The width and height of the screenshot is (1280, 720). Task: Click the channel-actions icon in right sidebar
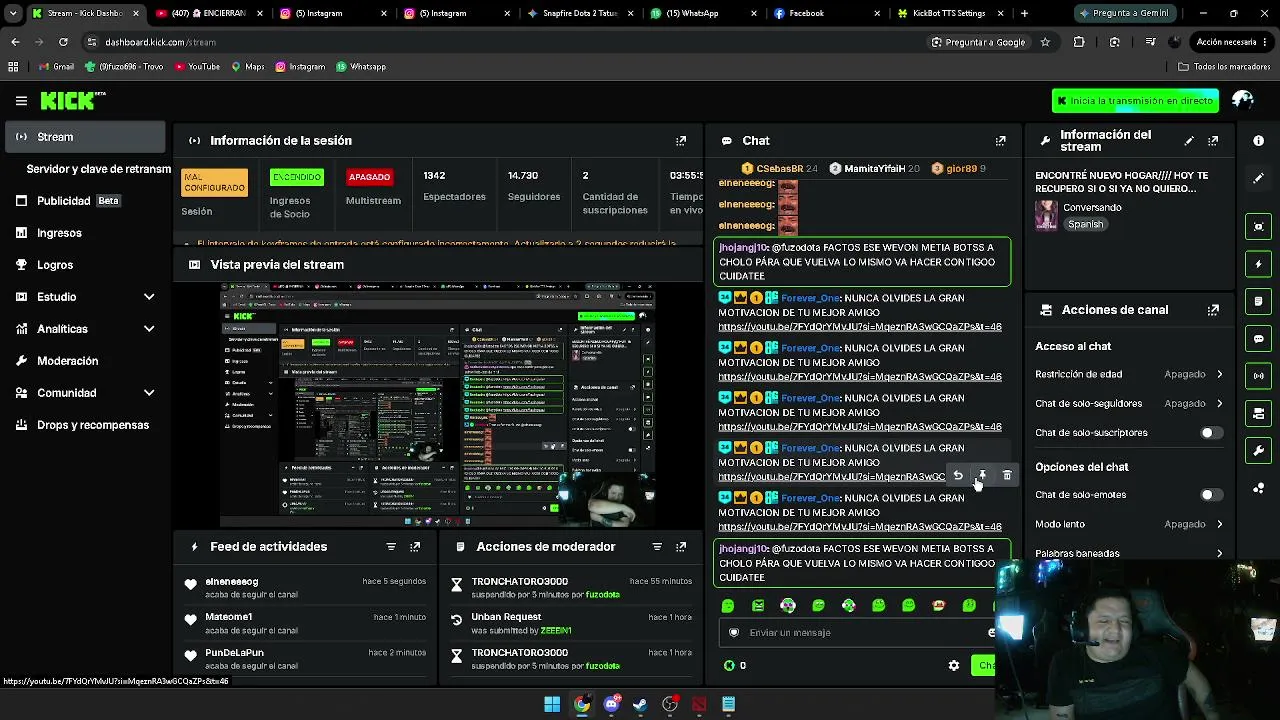1259,413
